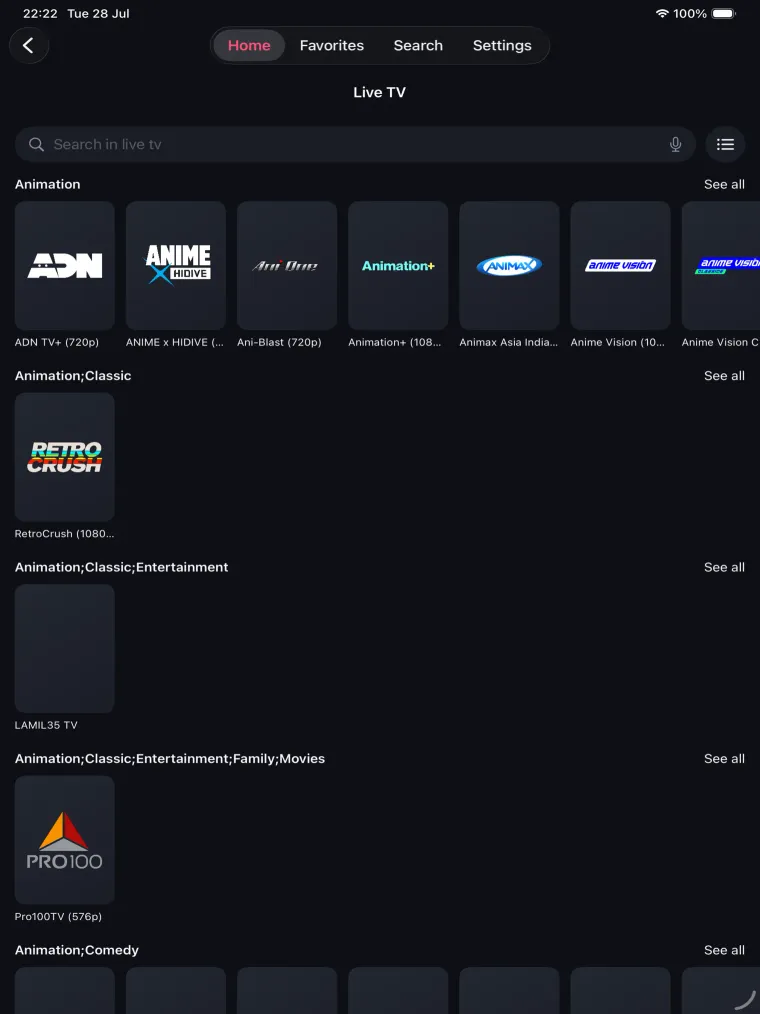Screen dimensions: 760x1014
Task: Open Animax Asia India channel card
Action: click(510, 266)
